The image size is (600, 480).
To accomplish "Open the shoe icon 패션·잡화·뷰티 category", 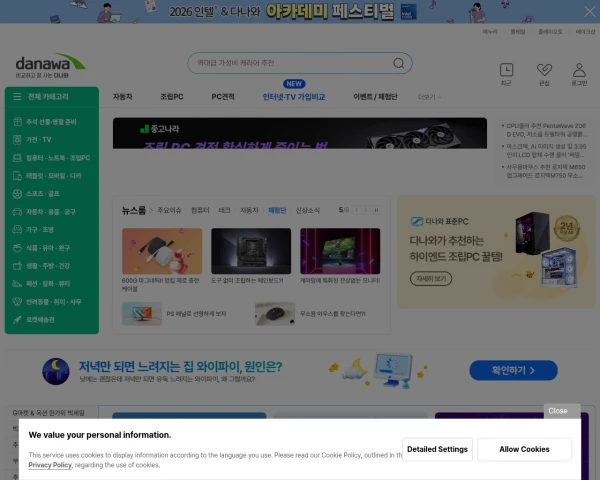I will coord(17,284).
